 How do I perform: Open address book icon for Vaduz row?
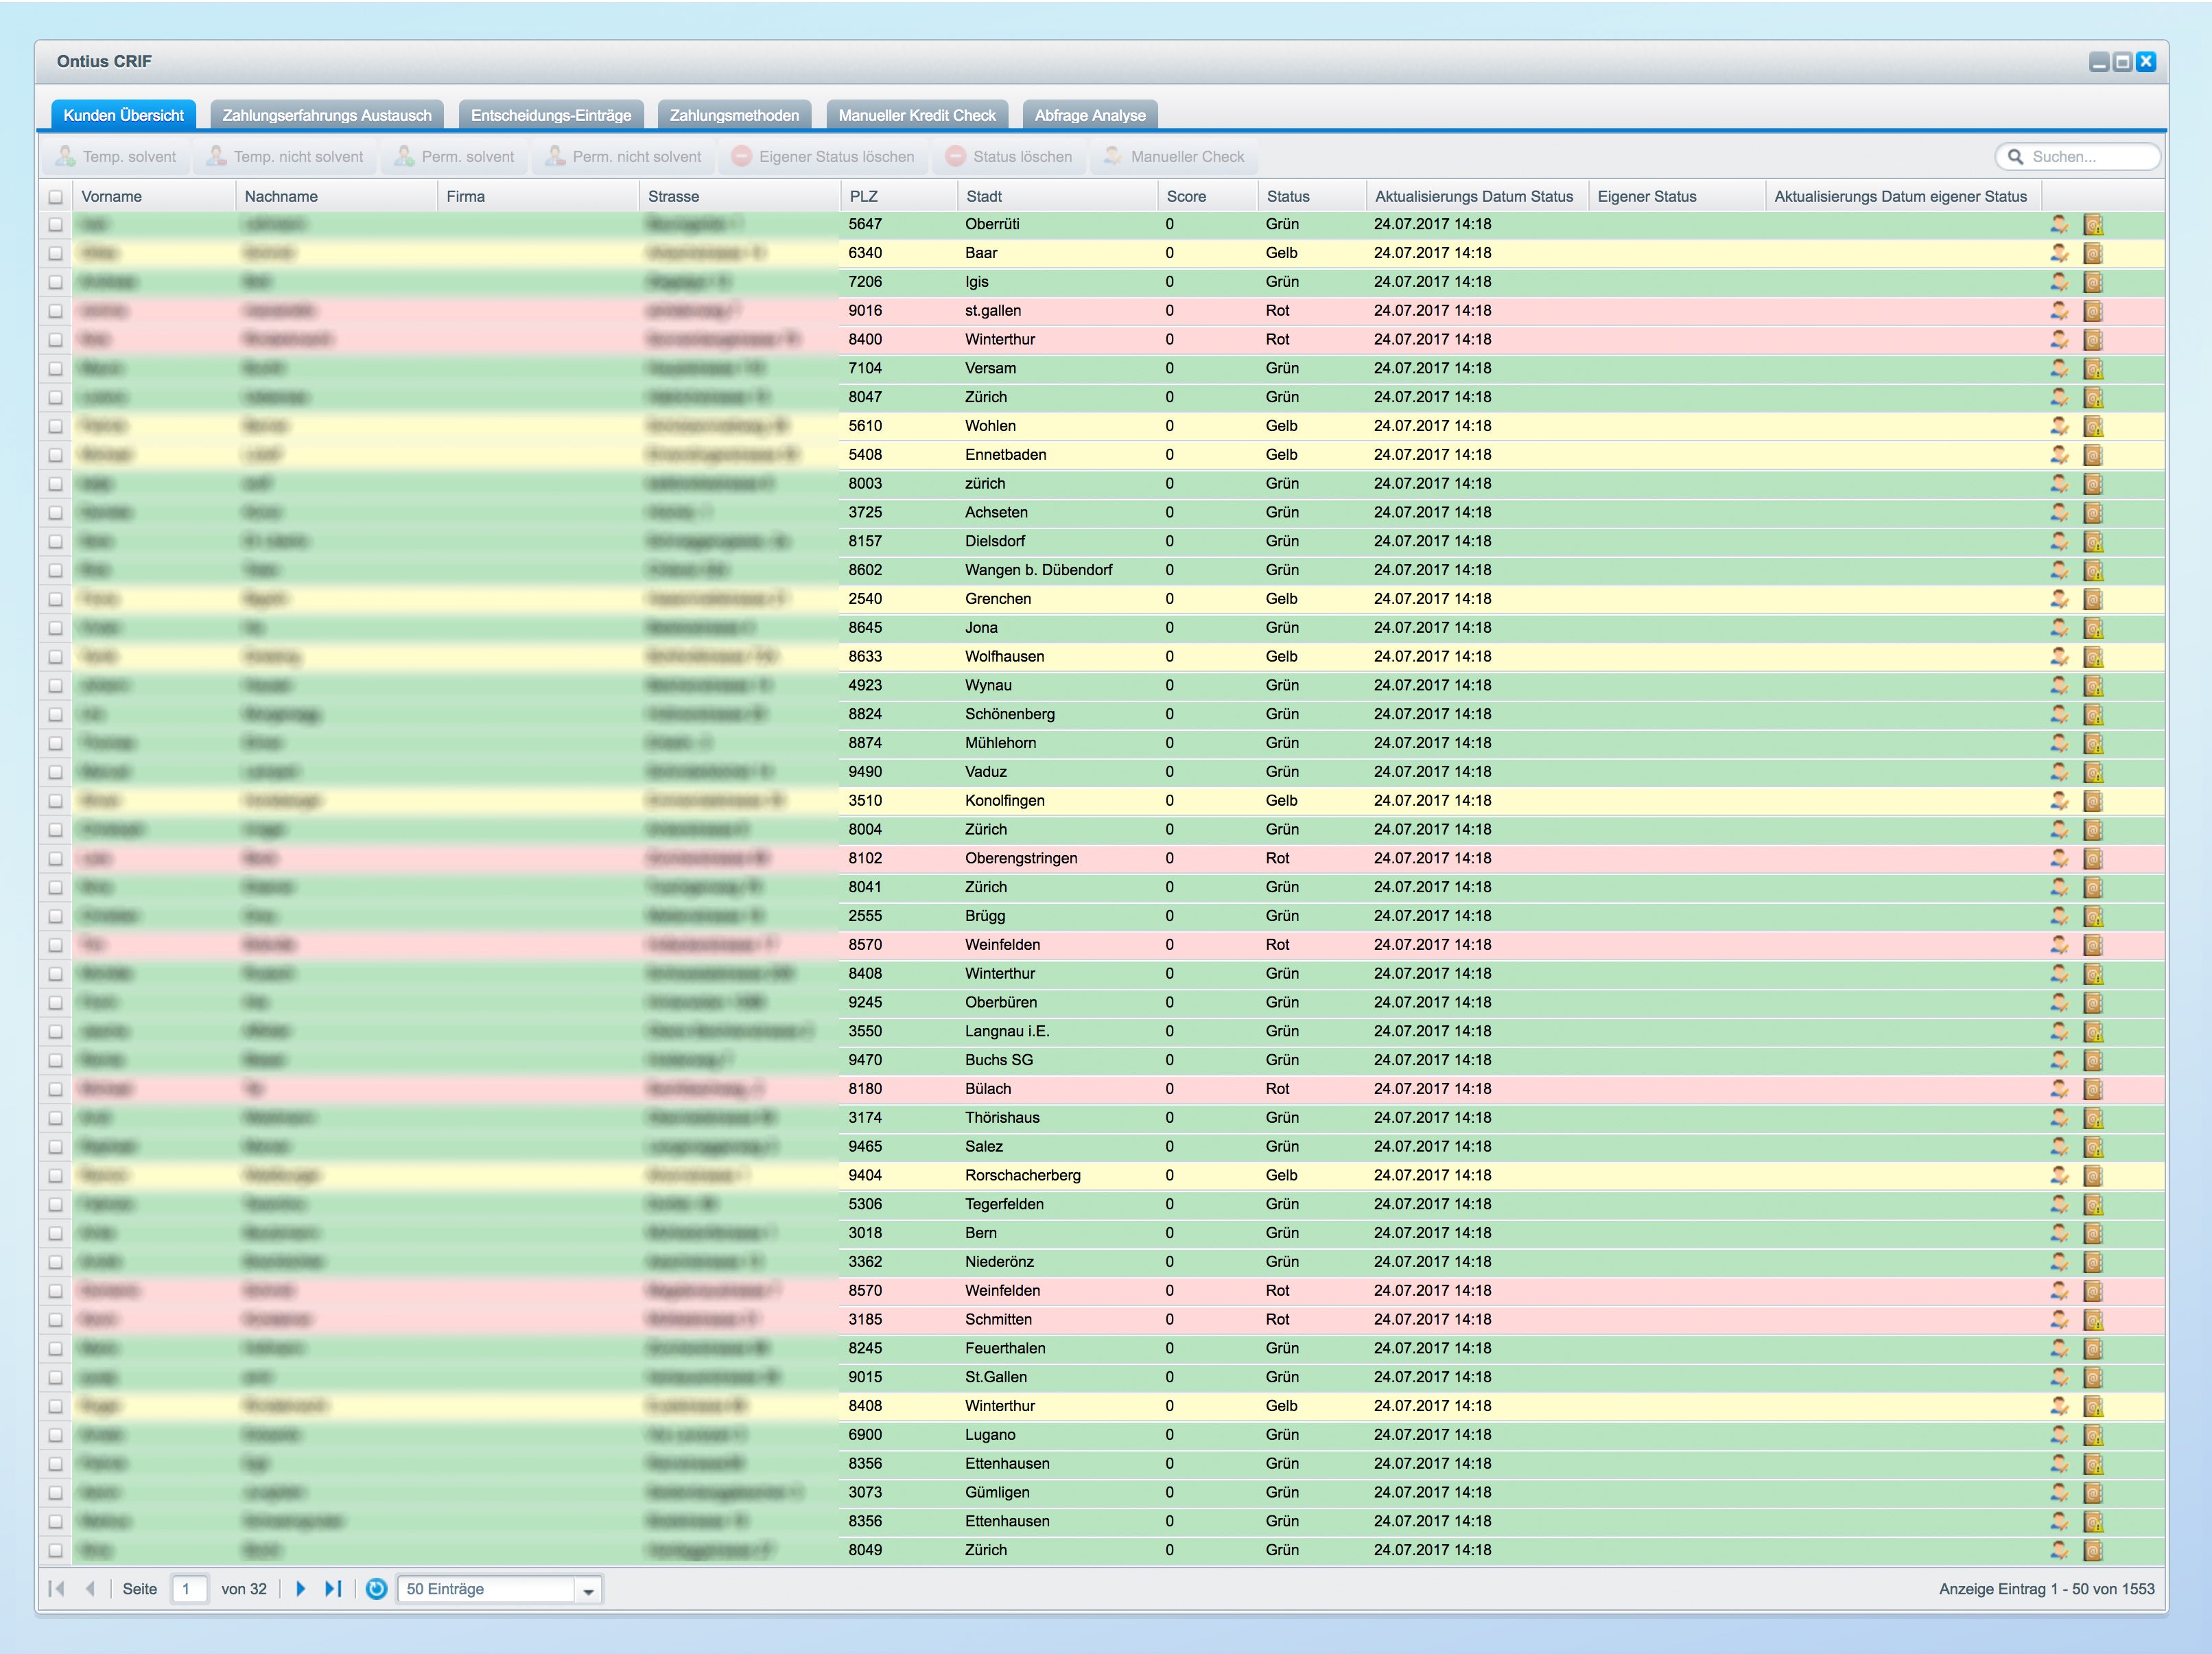coord(2093,773)
